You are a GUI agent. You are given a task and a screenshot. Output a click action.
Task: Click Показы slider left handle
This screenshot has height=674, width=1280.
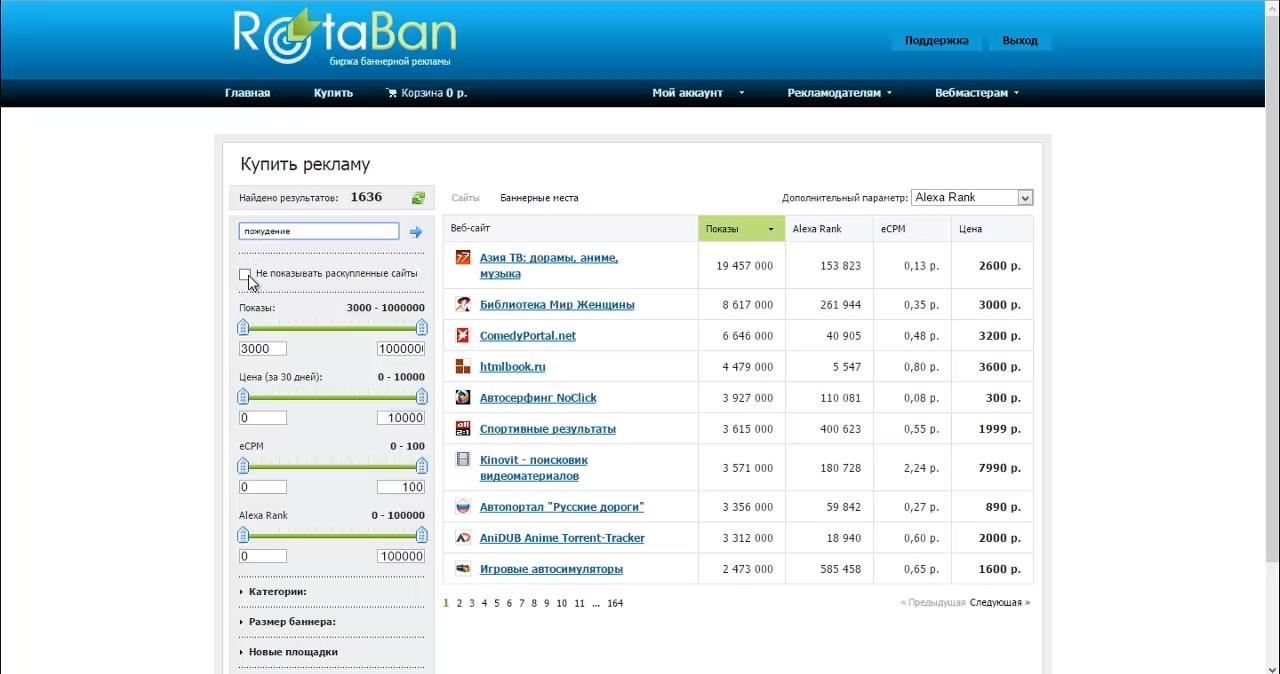(x=243, y=328)
